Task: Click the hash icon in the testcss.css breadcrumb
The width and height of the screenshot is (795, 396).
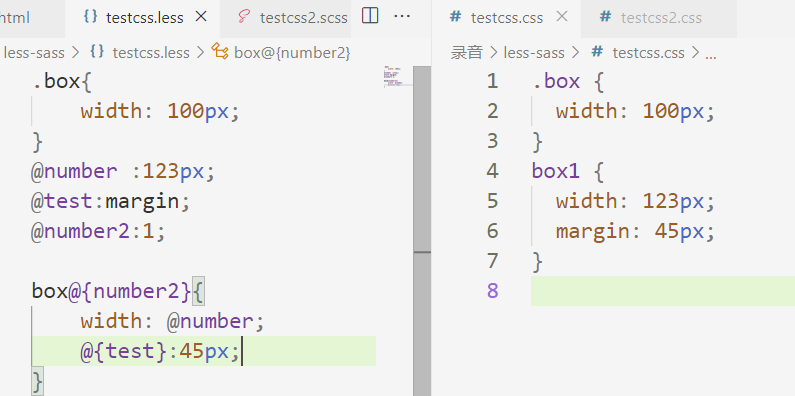Action: pos(597,52)
